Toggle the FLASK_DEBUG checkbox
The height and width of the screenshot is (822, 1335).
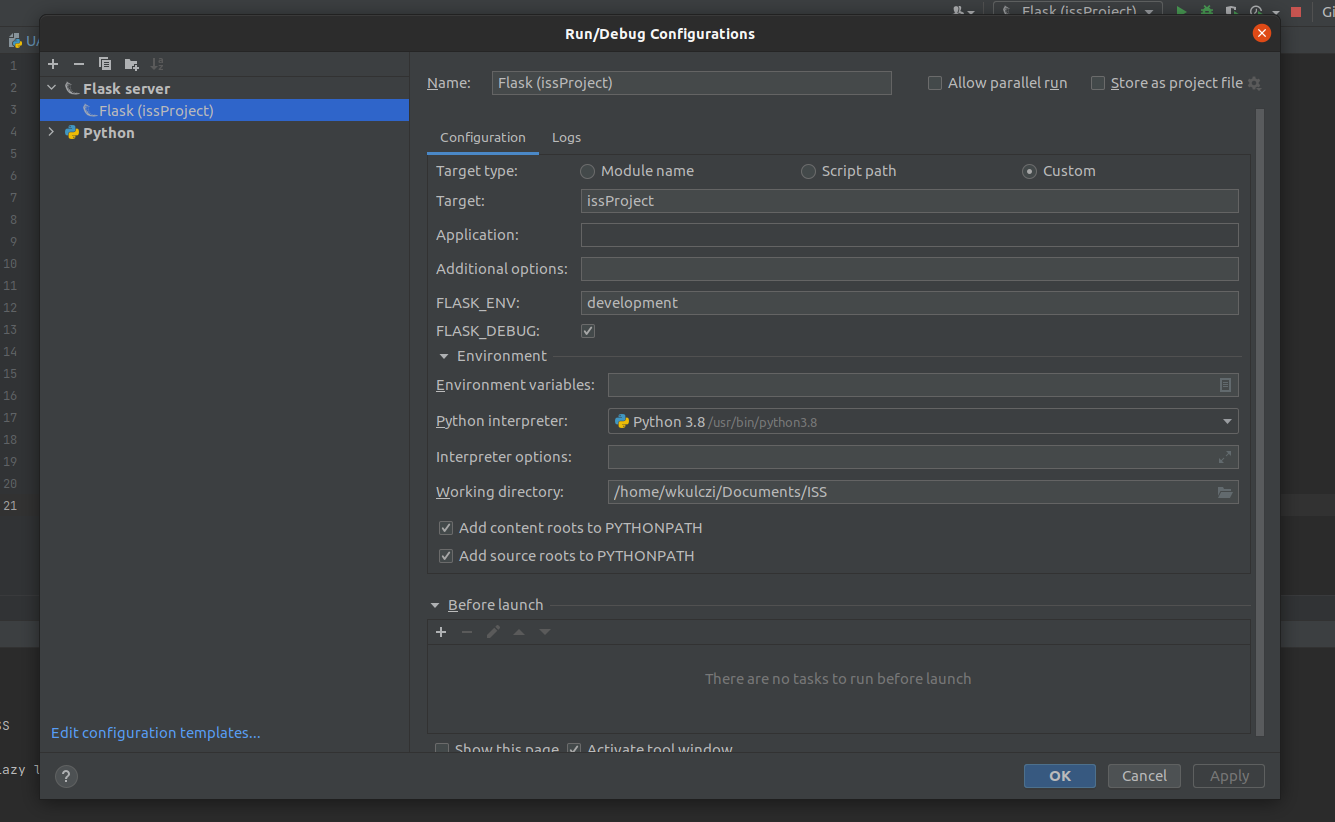(x=588, y=330)
